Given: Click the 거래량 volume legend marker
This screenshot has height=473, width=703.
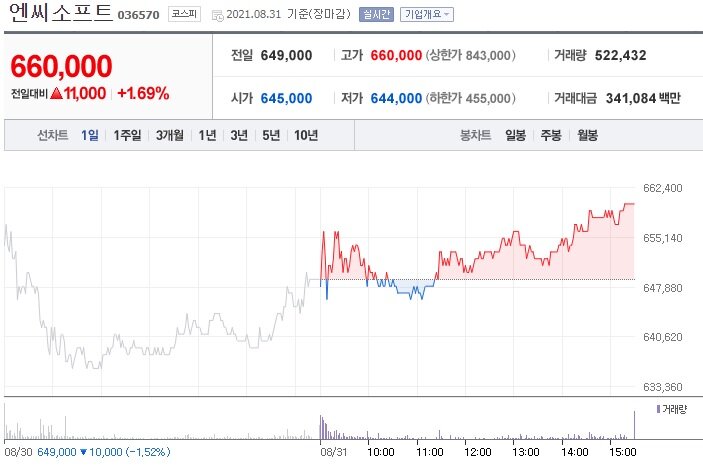Looking at the screenshot, I should [658, 409].
